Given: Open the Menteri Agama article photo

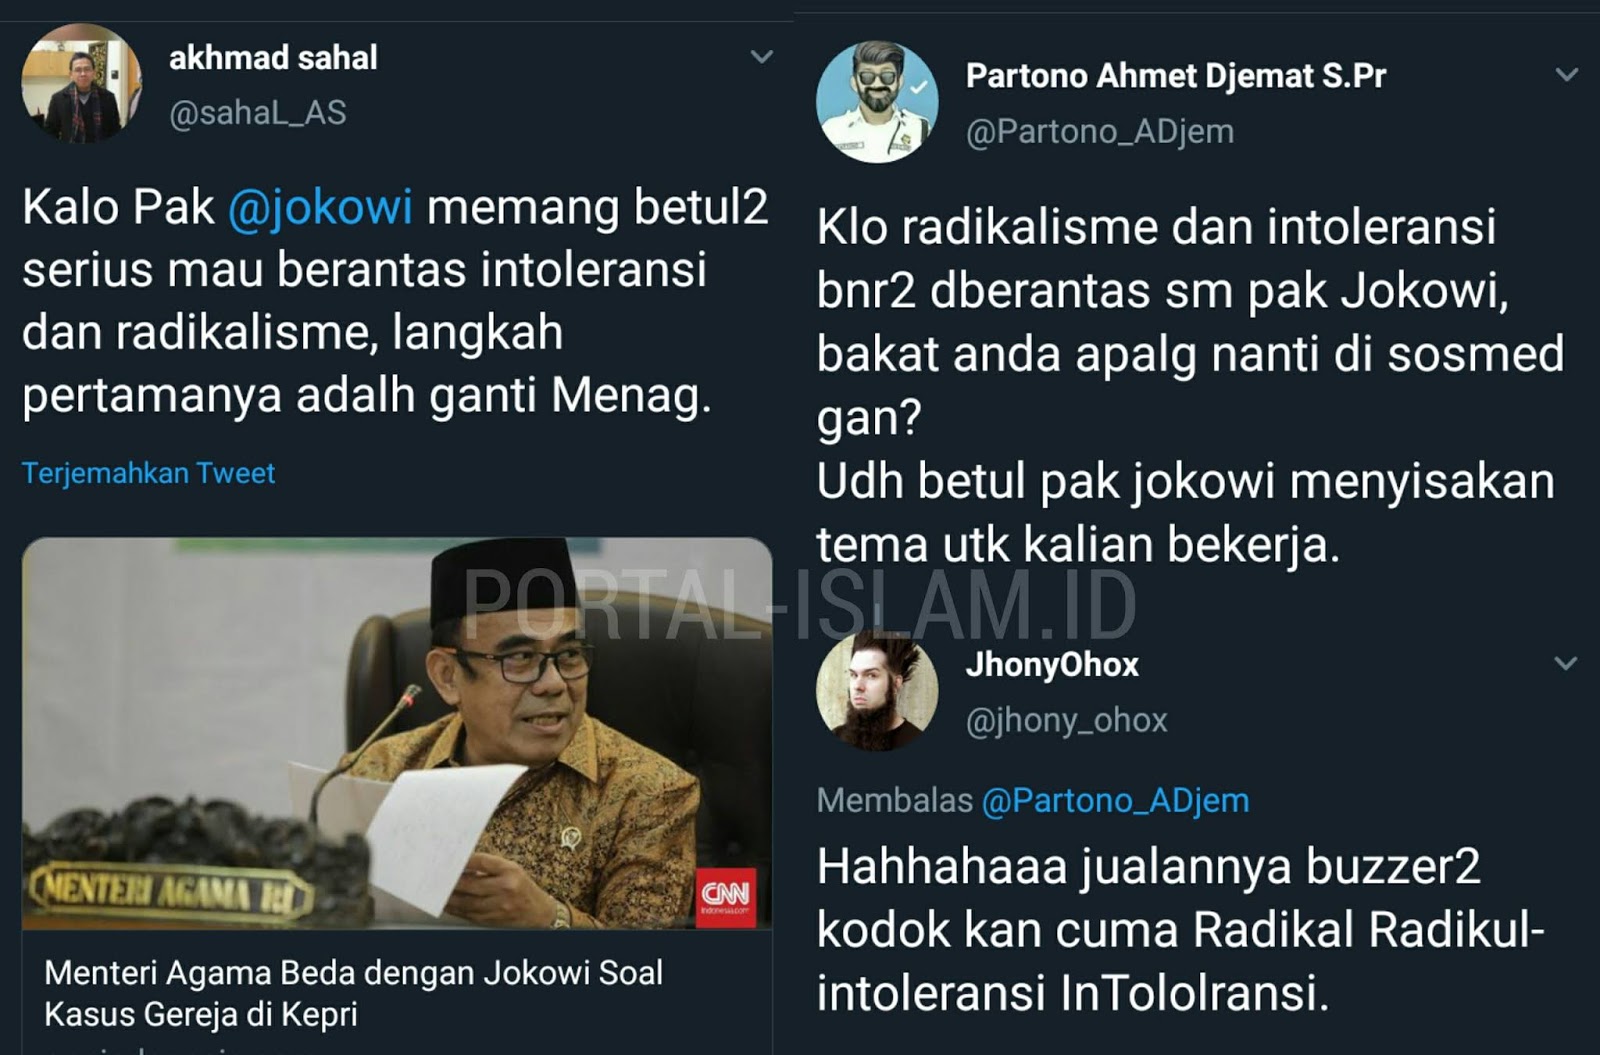Looking at the screenshot, I should (x=397, y=734).
